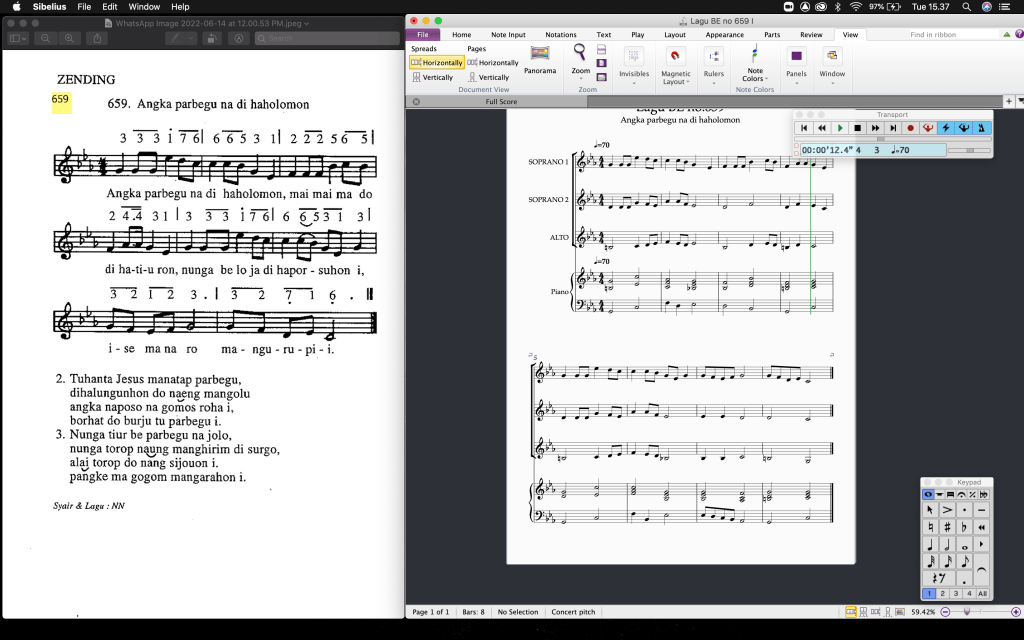
Task: Enable voice 2 on the Keypad
Action: point(943,594)
